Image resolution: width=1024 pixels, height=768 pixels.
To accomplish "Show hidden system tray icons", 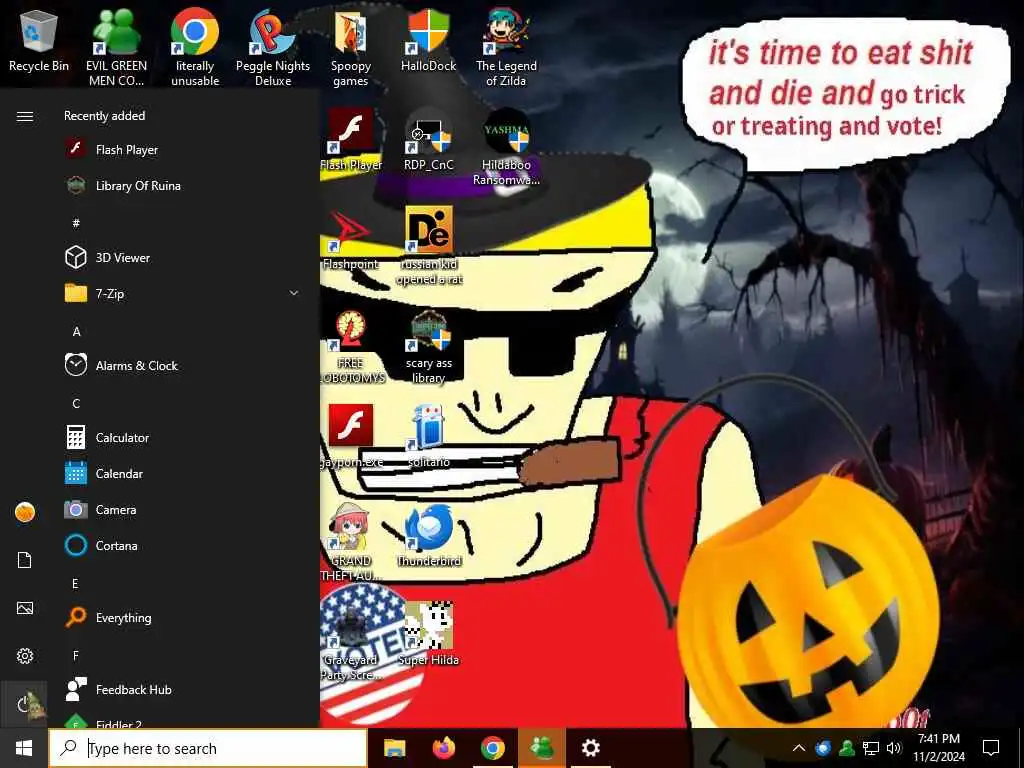I will click(x=799, y=748).
